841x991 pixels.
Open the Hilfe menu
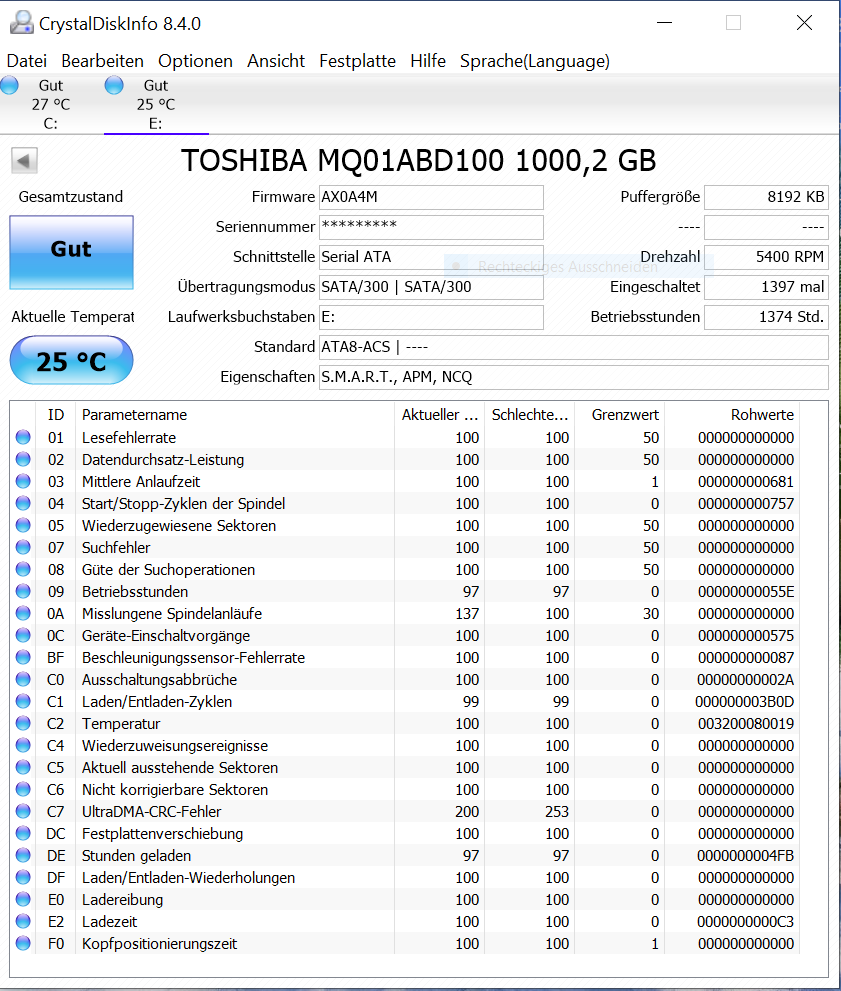tap(428, 61)
